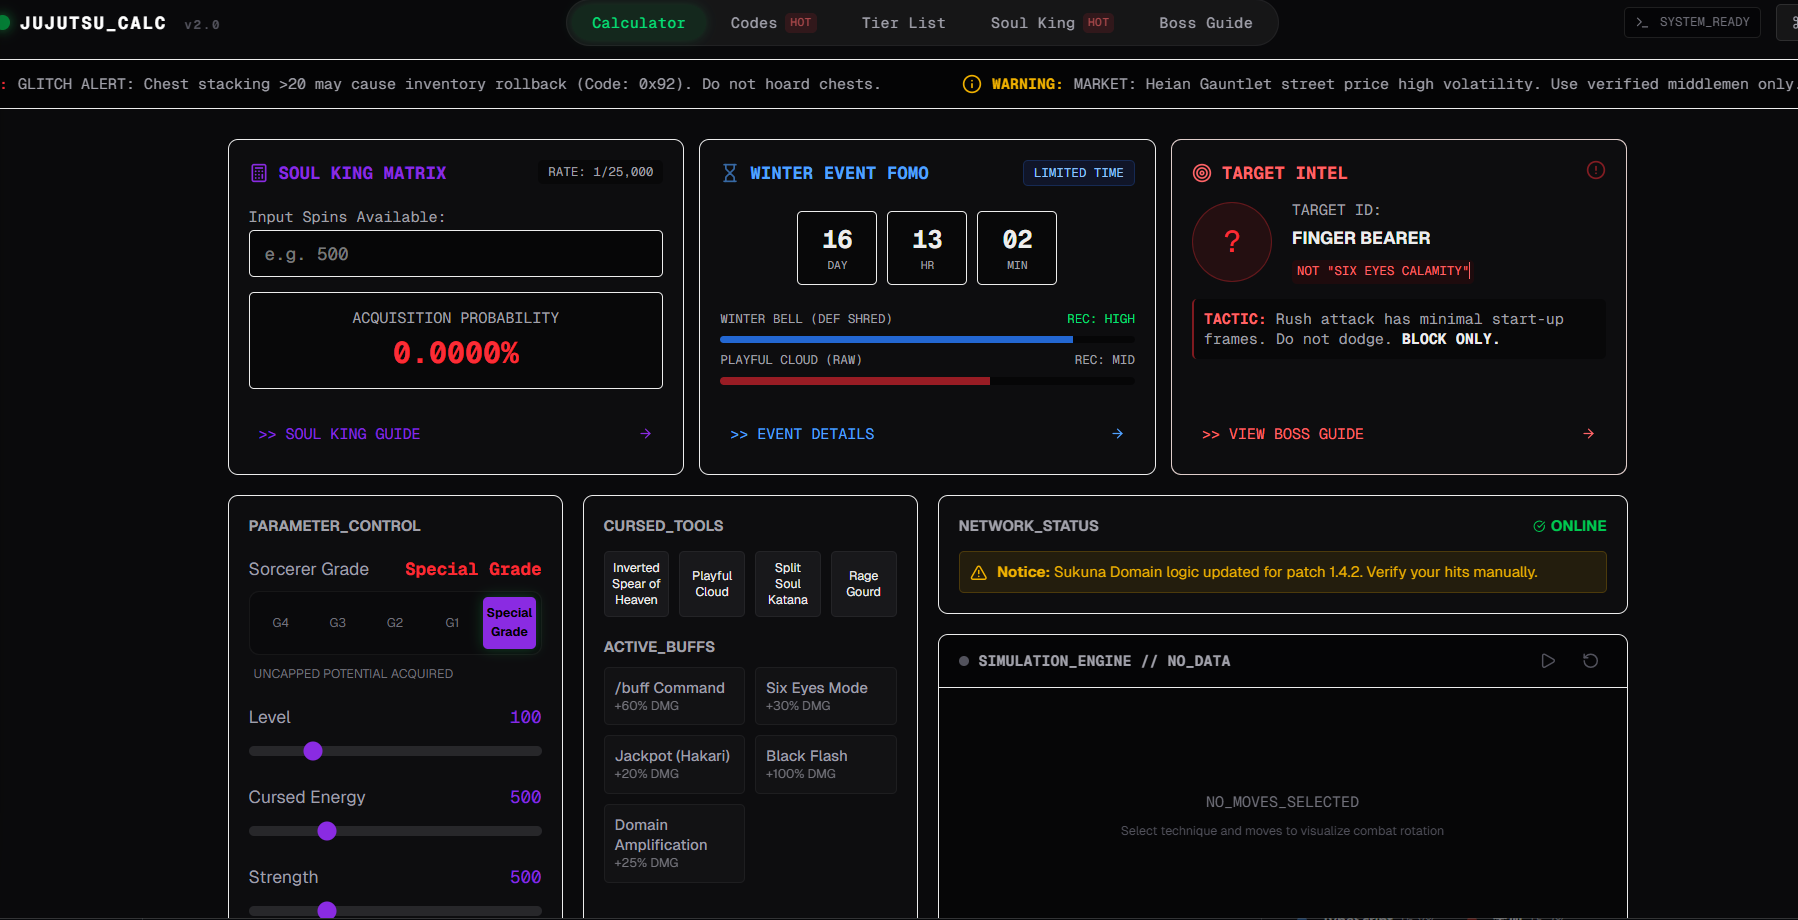Click the question mark target avatar

pos(1231,242)
